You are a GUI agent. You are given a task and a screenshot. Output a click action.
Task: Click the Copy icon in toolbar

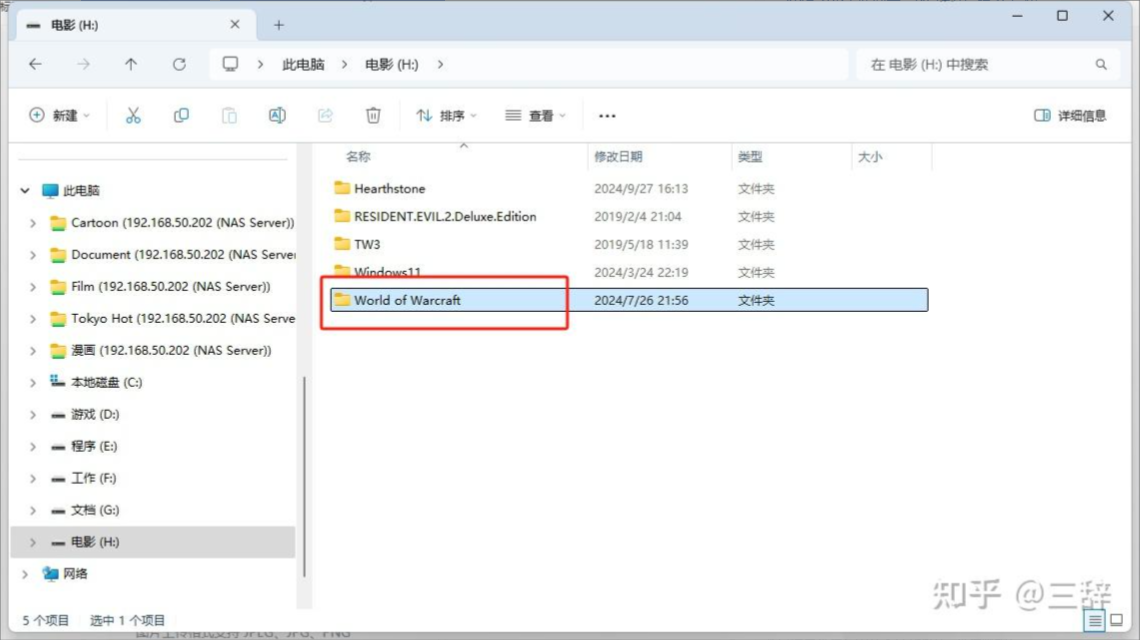[181, 116]
